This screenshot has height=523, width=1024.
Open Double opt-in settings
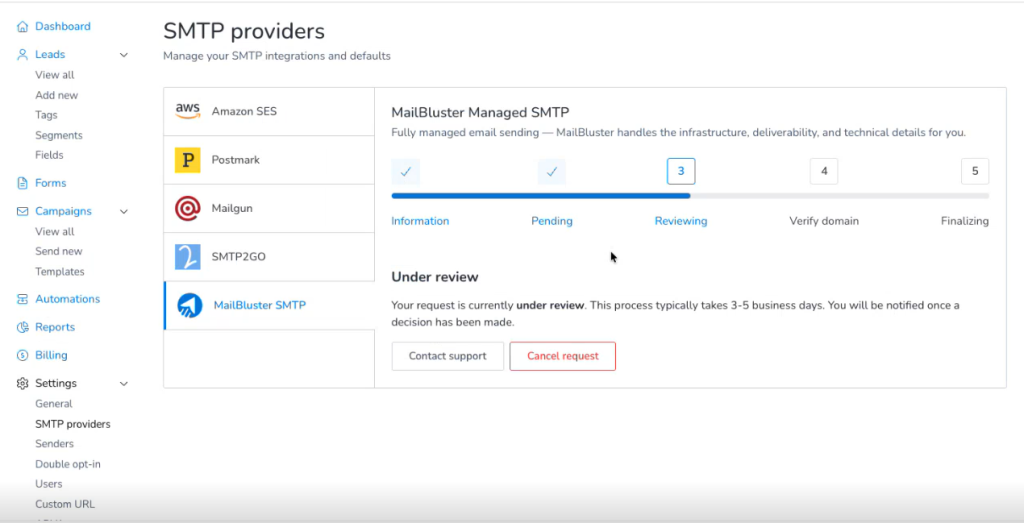pyautogui.click(x=68, y=464)
